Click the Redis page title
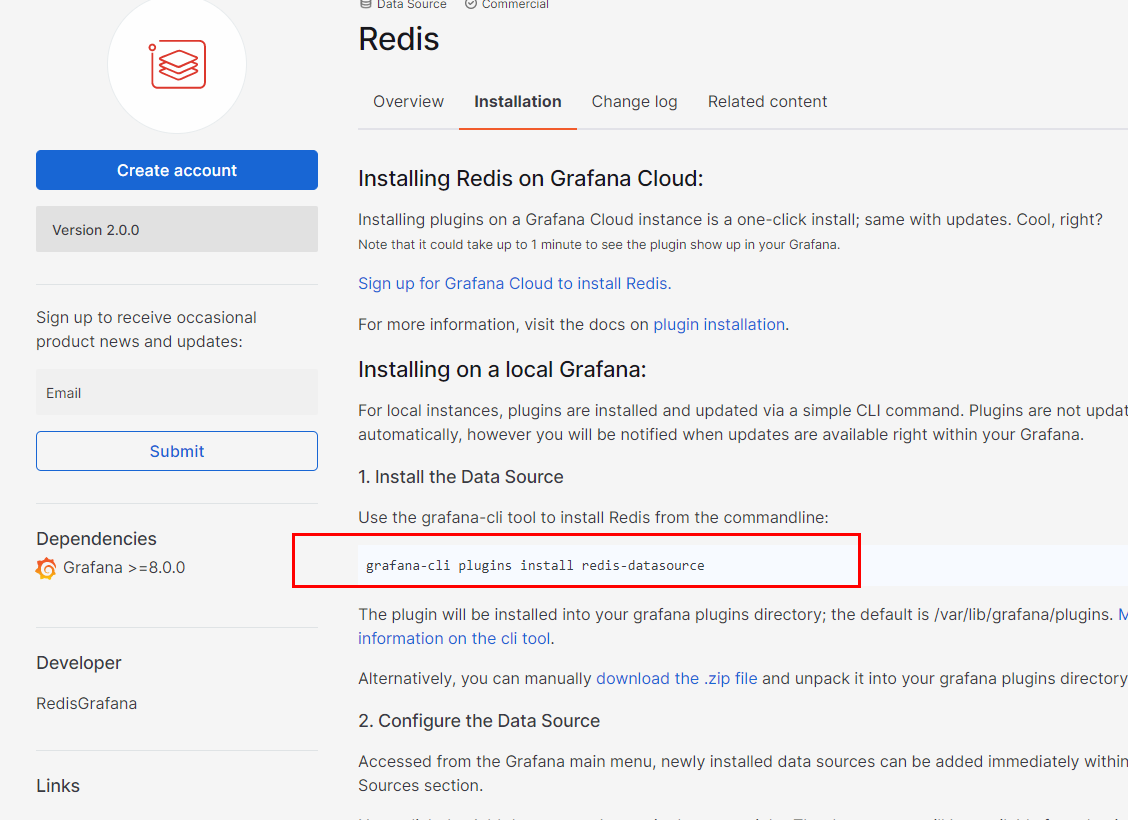 pyautogui.click(x=399, y=39)
